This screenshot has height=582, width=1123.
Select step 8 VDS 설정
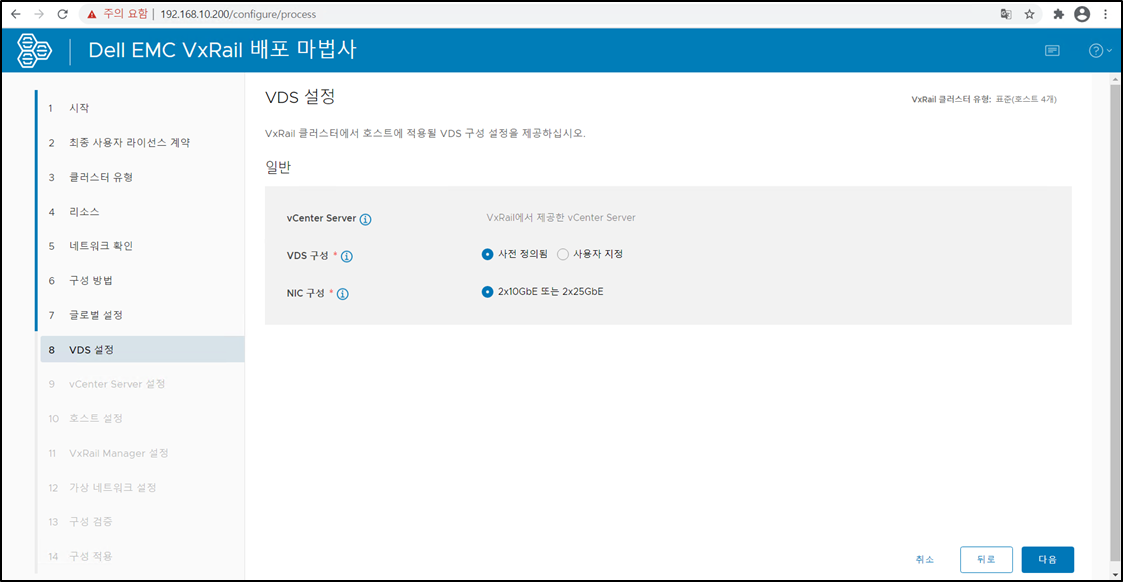[x=142, y=349]
